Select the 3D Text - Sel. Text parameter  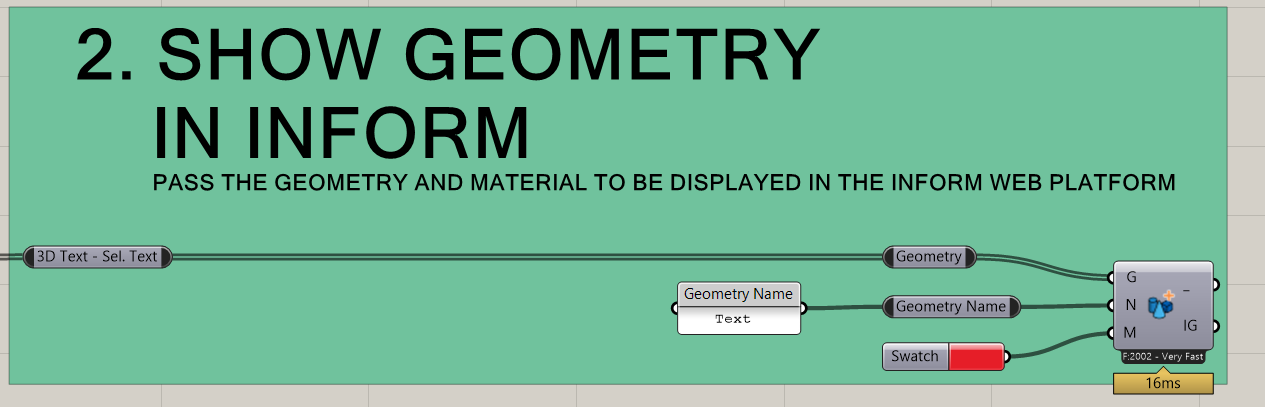click(97, 257)
